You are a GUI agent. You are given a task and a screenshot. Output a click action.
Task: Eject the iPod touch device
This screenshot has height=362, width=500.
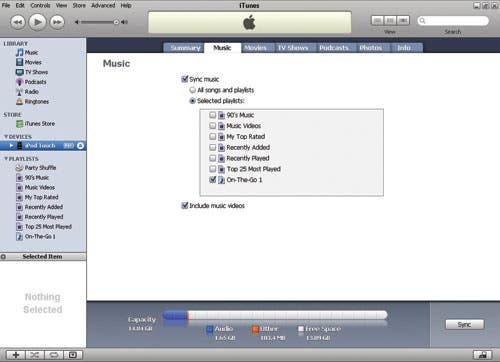pos(80,146)
